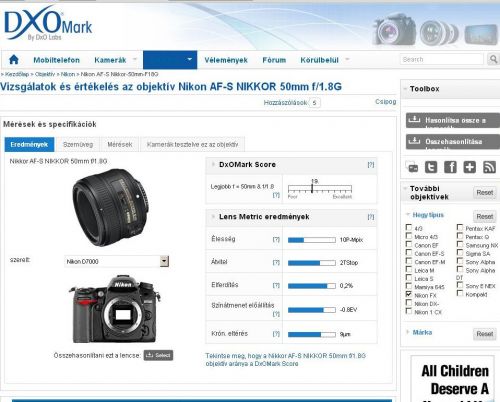This screenshot has height=402, width=500.
Task: Open help [?] under Legjobb f = 50mm
Action: point(276,195)
